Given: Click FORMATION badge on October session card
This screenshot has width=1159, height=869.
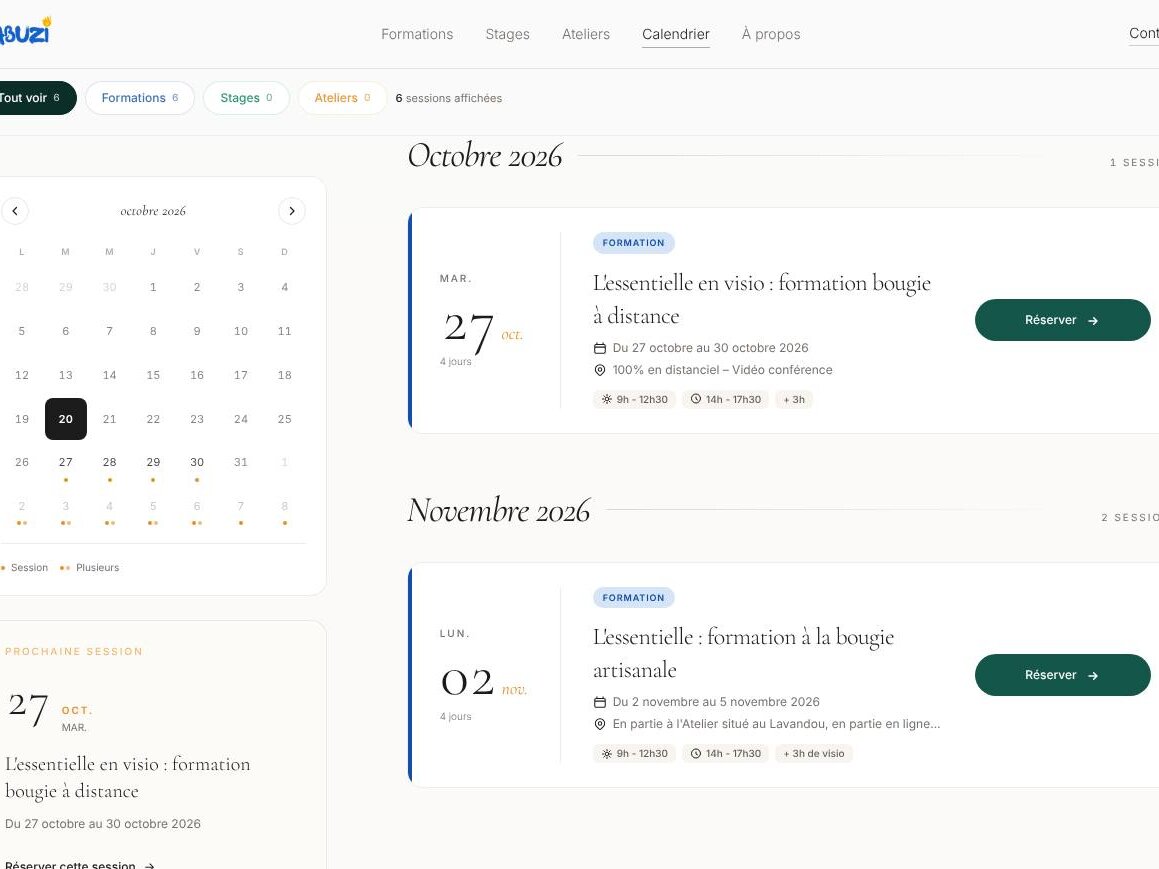Looking at the screenshot, I should 633,242.
